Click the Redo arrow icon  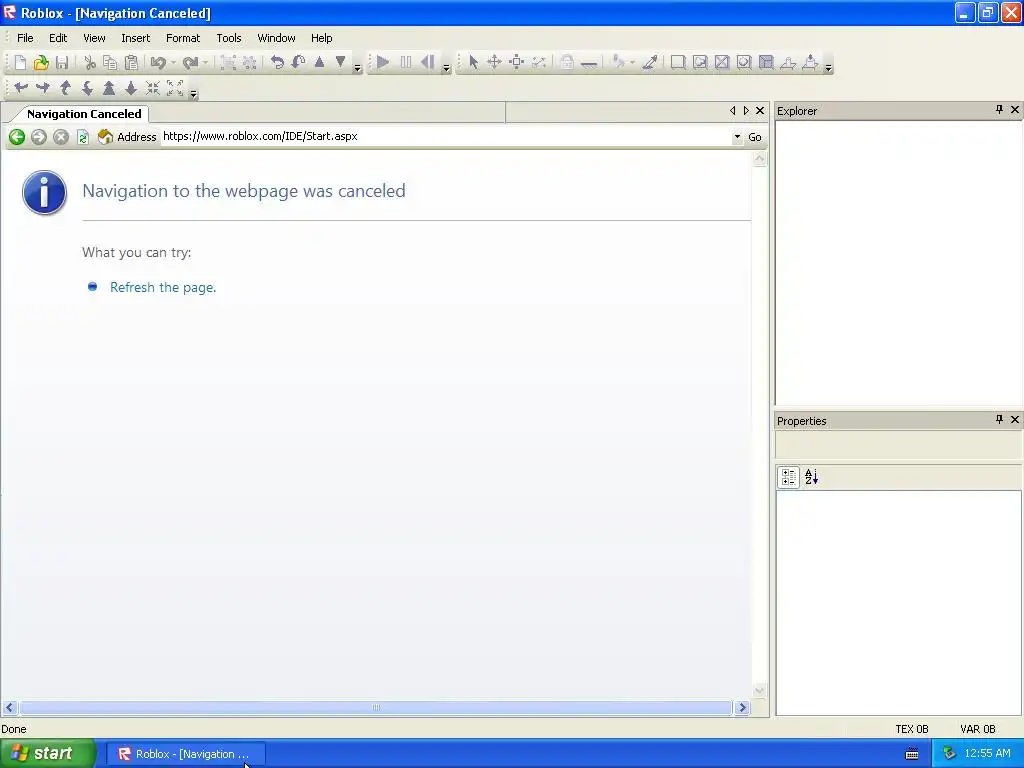click(x=190, y=63)
